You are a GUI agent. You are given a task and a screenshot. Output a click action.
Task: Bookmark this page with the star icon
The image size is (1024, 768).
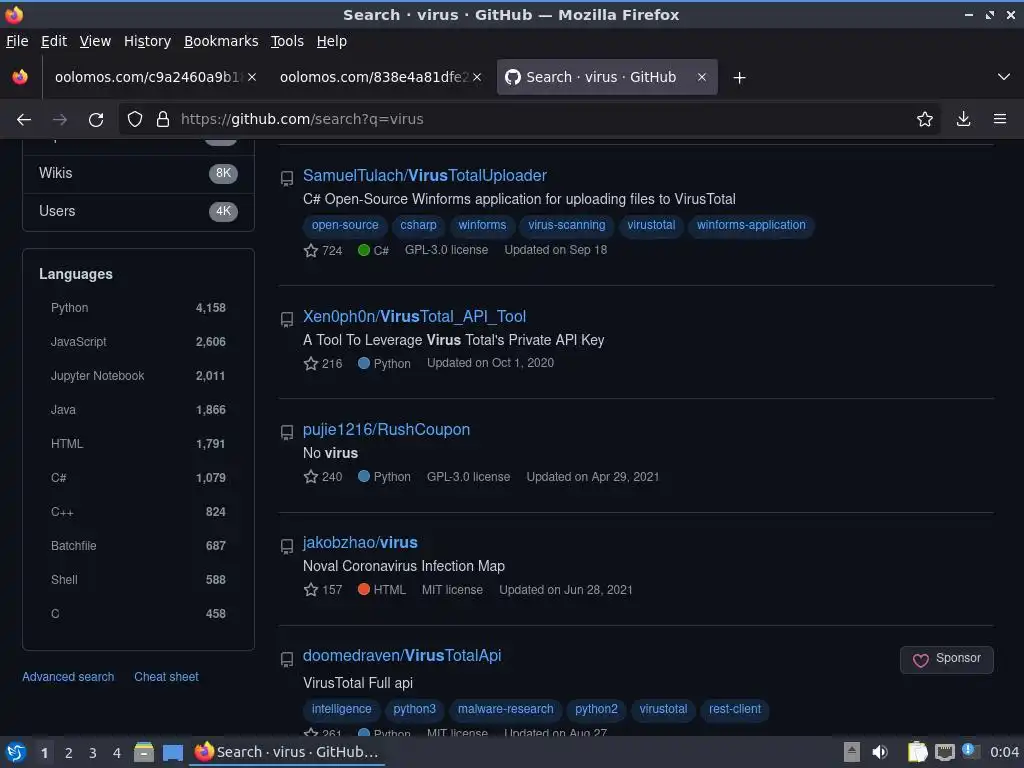(x=924, y=119)
